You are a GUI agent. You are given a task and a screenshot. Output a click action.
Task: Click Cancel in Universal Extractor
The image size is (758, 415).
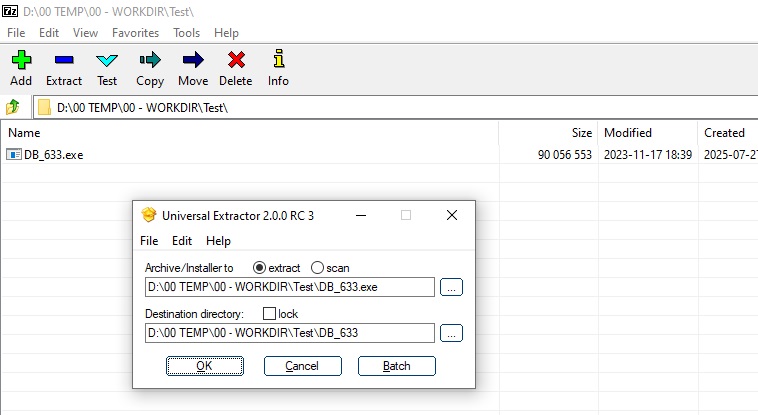click(303, 366)
